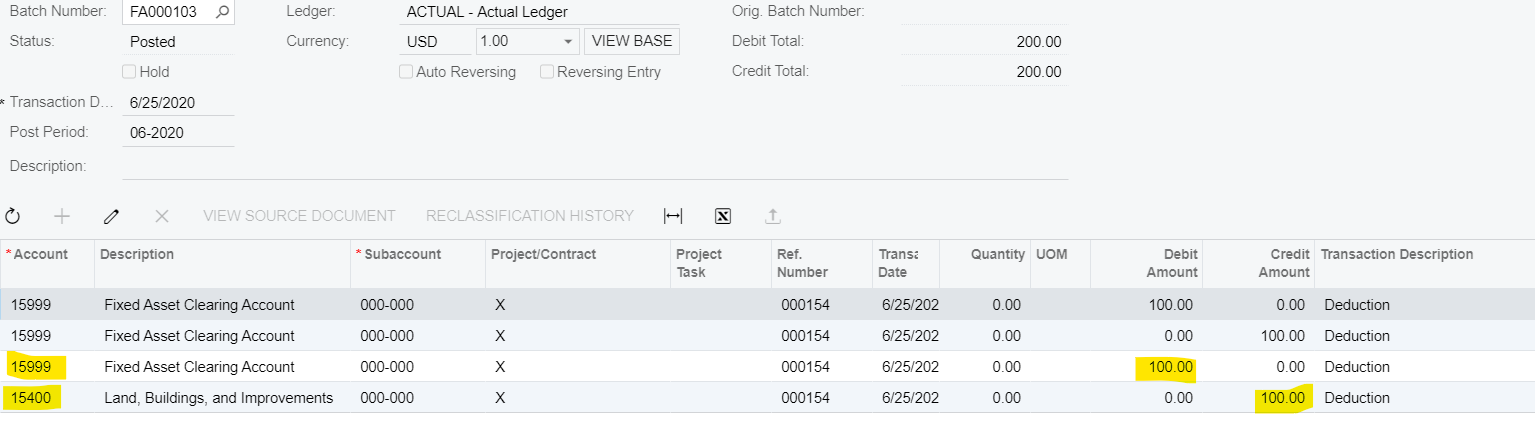Click the pencil edit row icon
Image resolution: width=1535 pixels, height=428 pixels.
pos(112,216)
